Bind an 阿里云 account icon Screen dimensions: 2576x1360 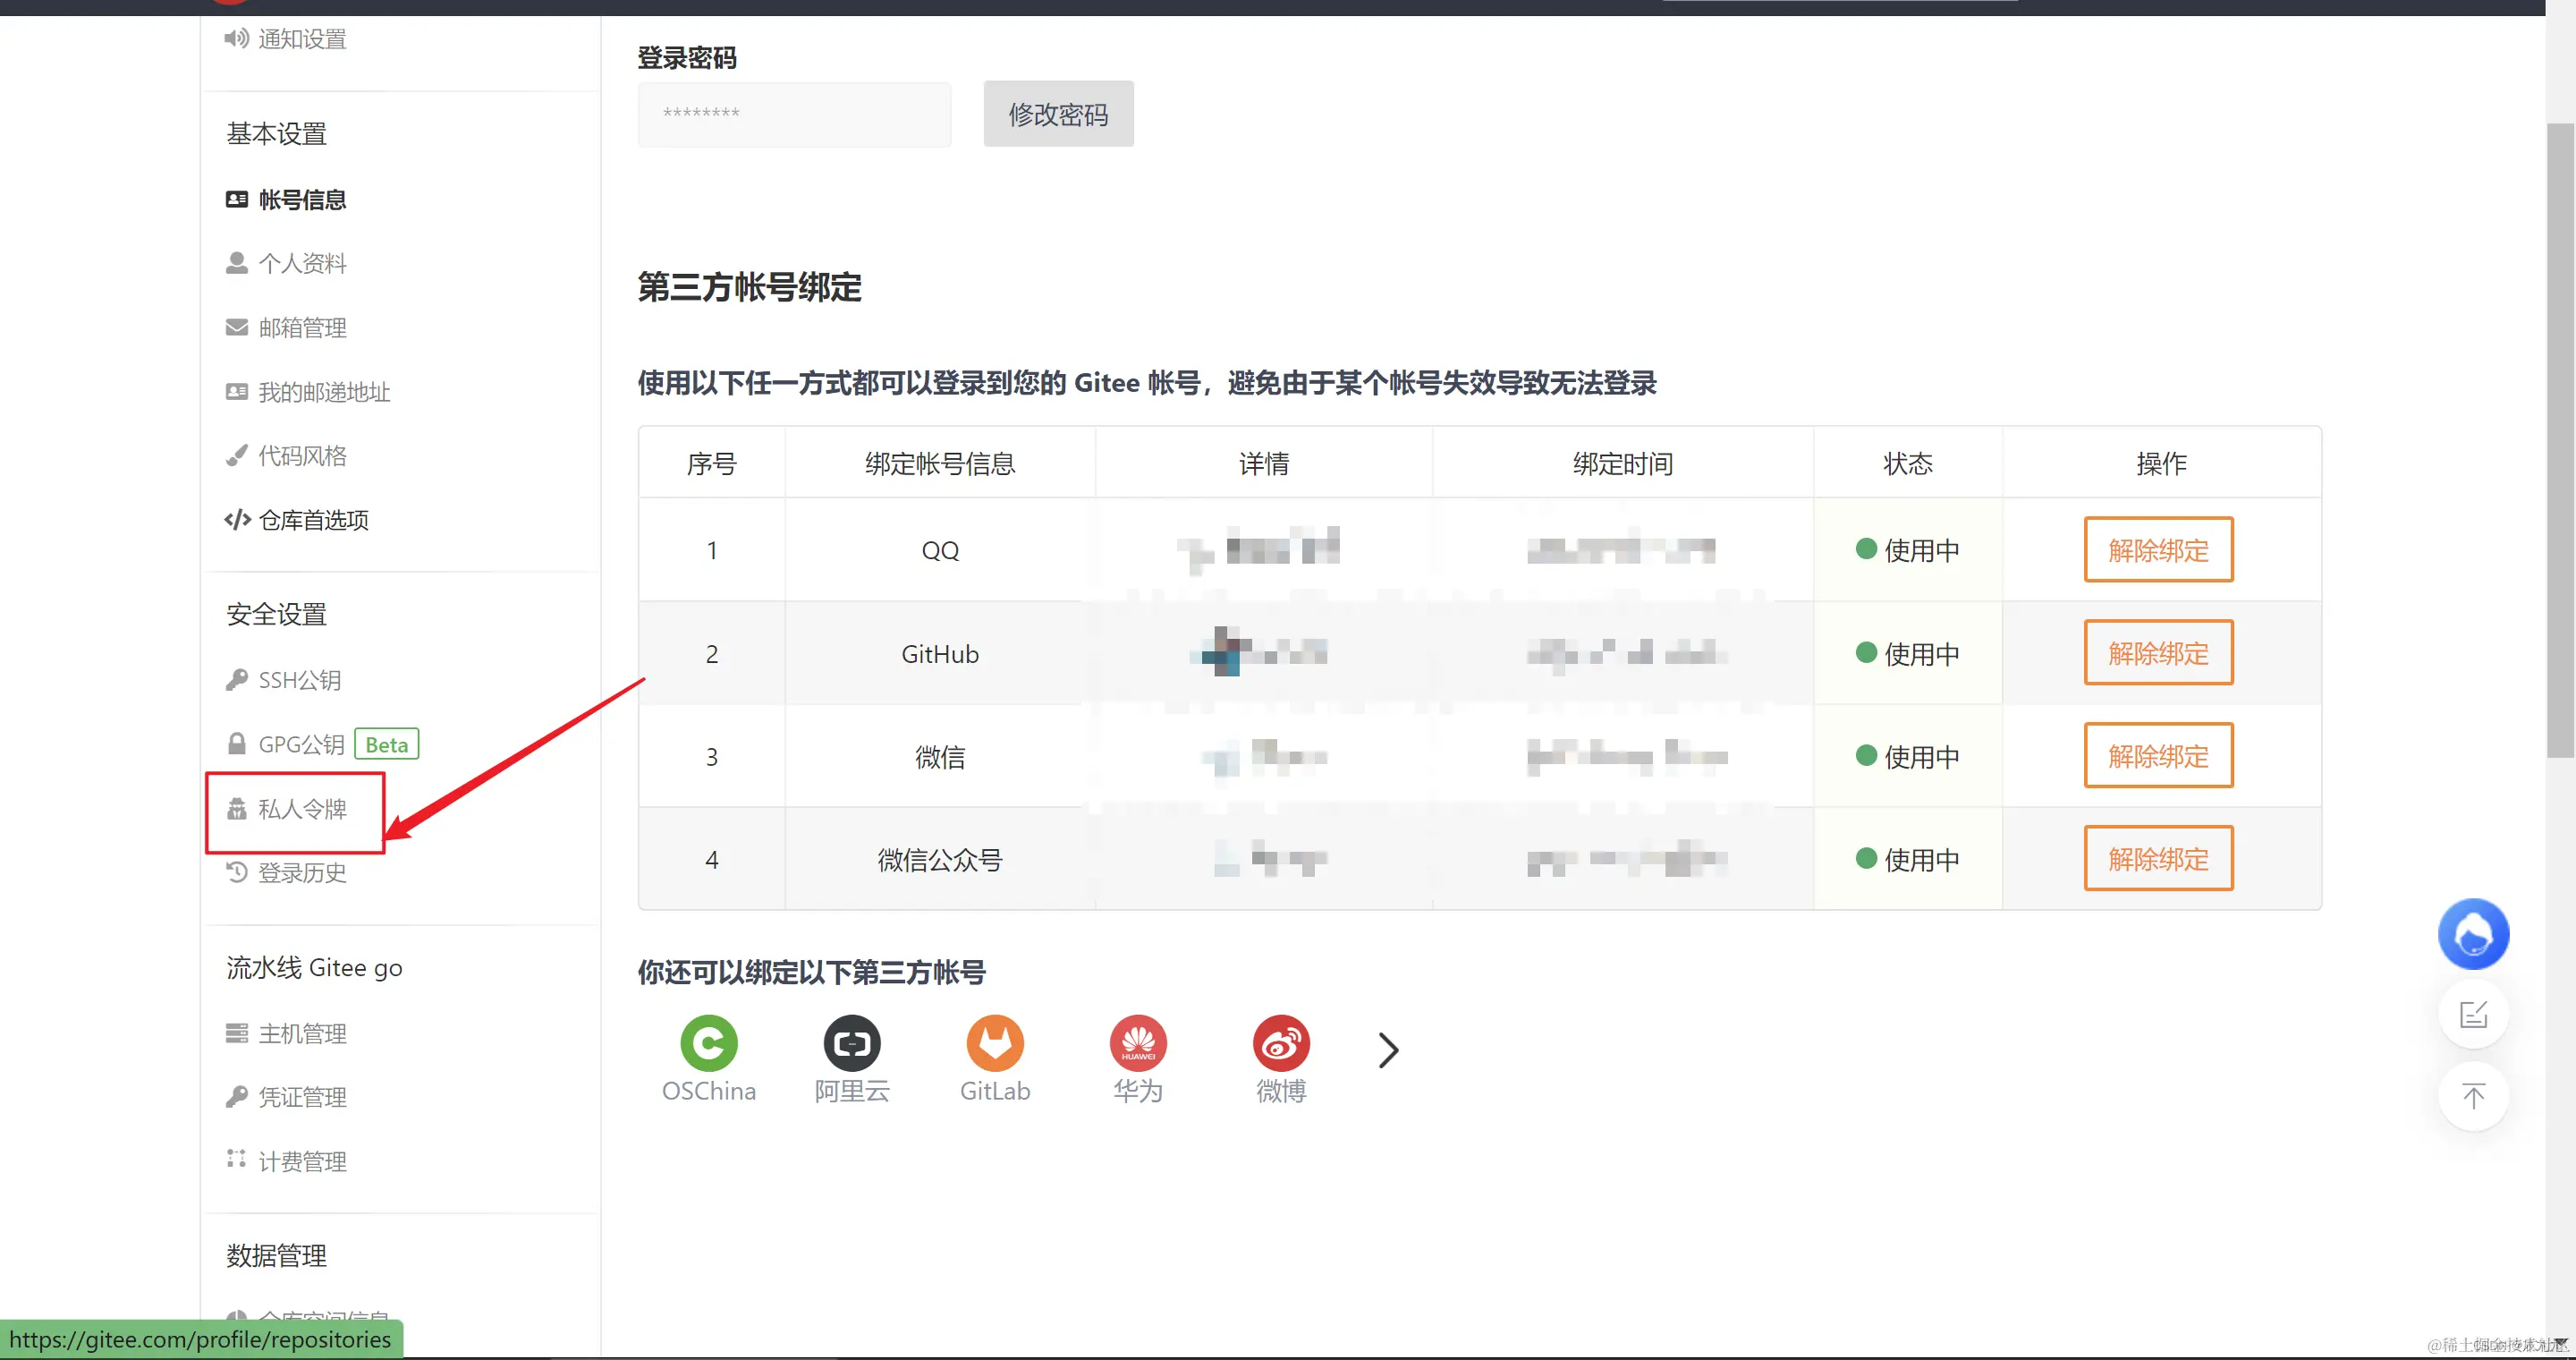(x=852, y=1043)
